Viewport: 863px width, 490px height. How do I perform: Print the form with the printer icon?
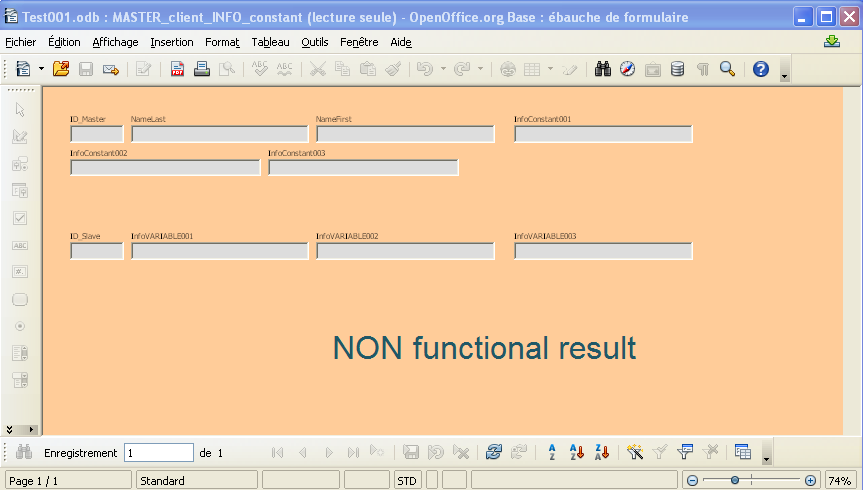point(202,69)
